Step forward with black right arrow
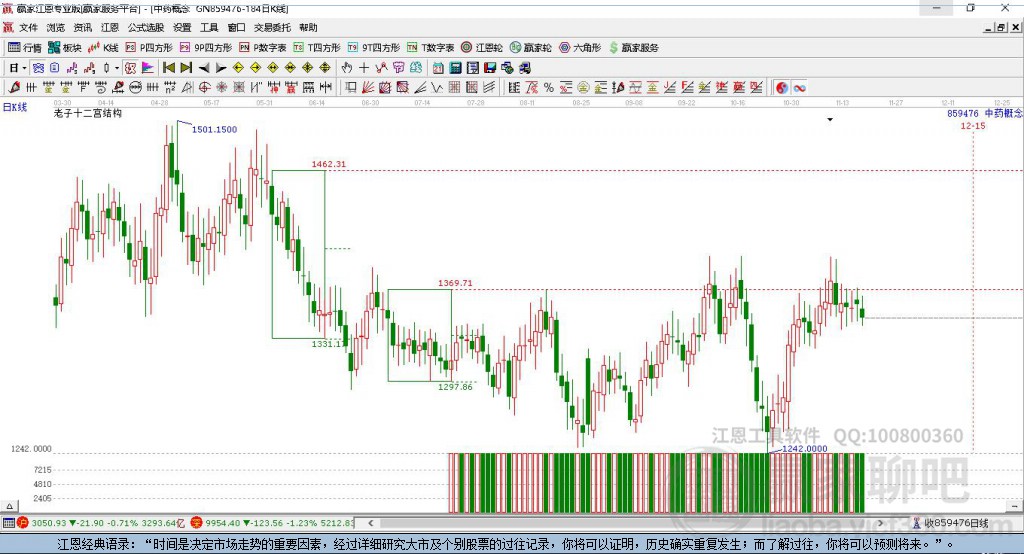 click(x=220, y=67)
